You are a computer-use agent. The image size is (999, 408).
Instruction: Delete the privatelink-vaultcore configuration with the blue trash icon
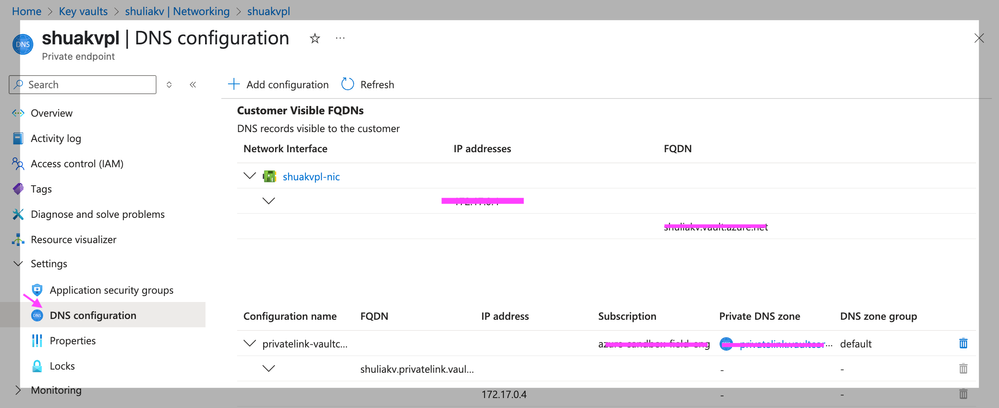(x=963, y=343)
